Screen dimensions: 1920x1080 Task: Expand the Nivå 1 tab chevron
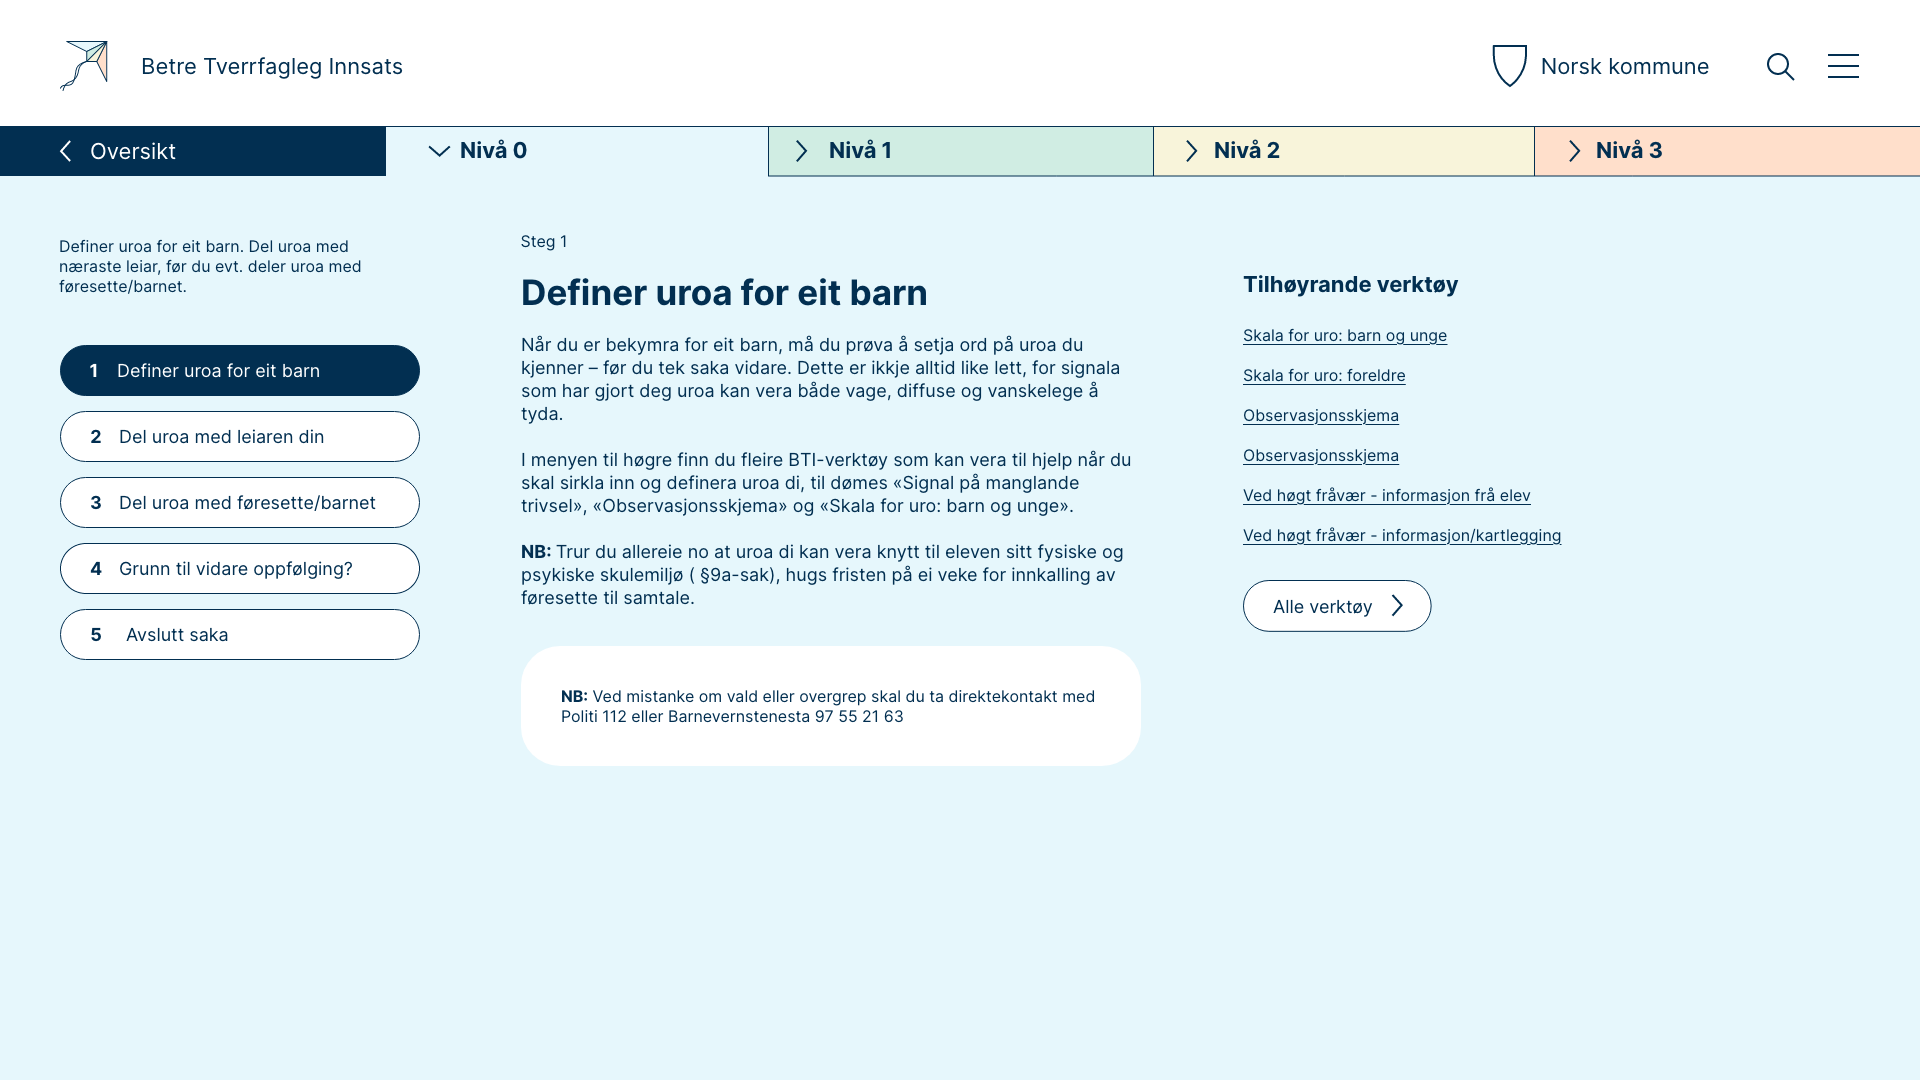point(801,151)
